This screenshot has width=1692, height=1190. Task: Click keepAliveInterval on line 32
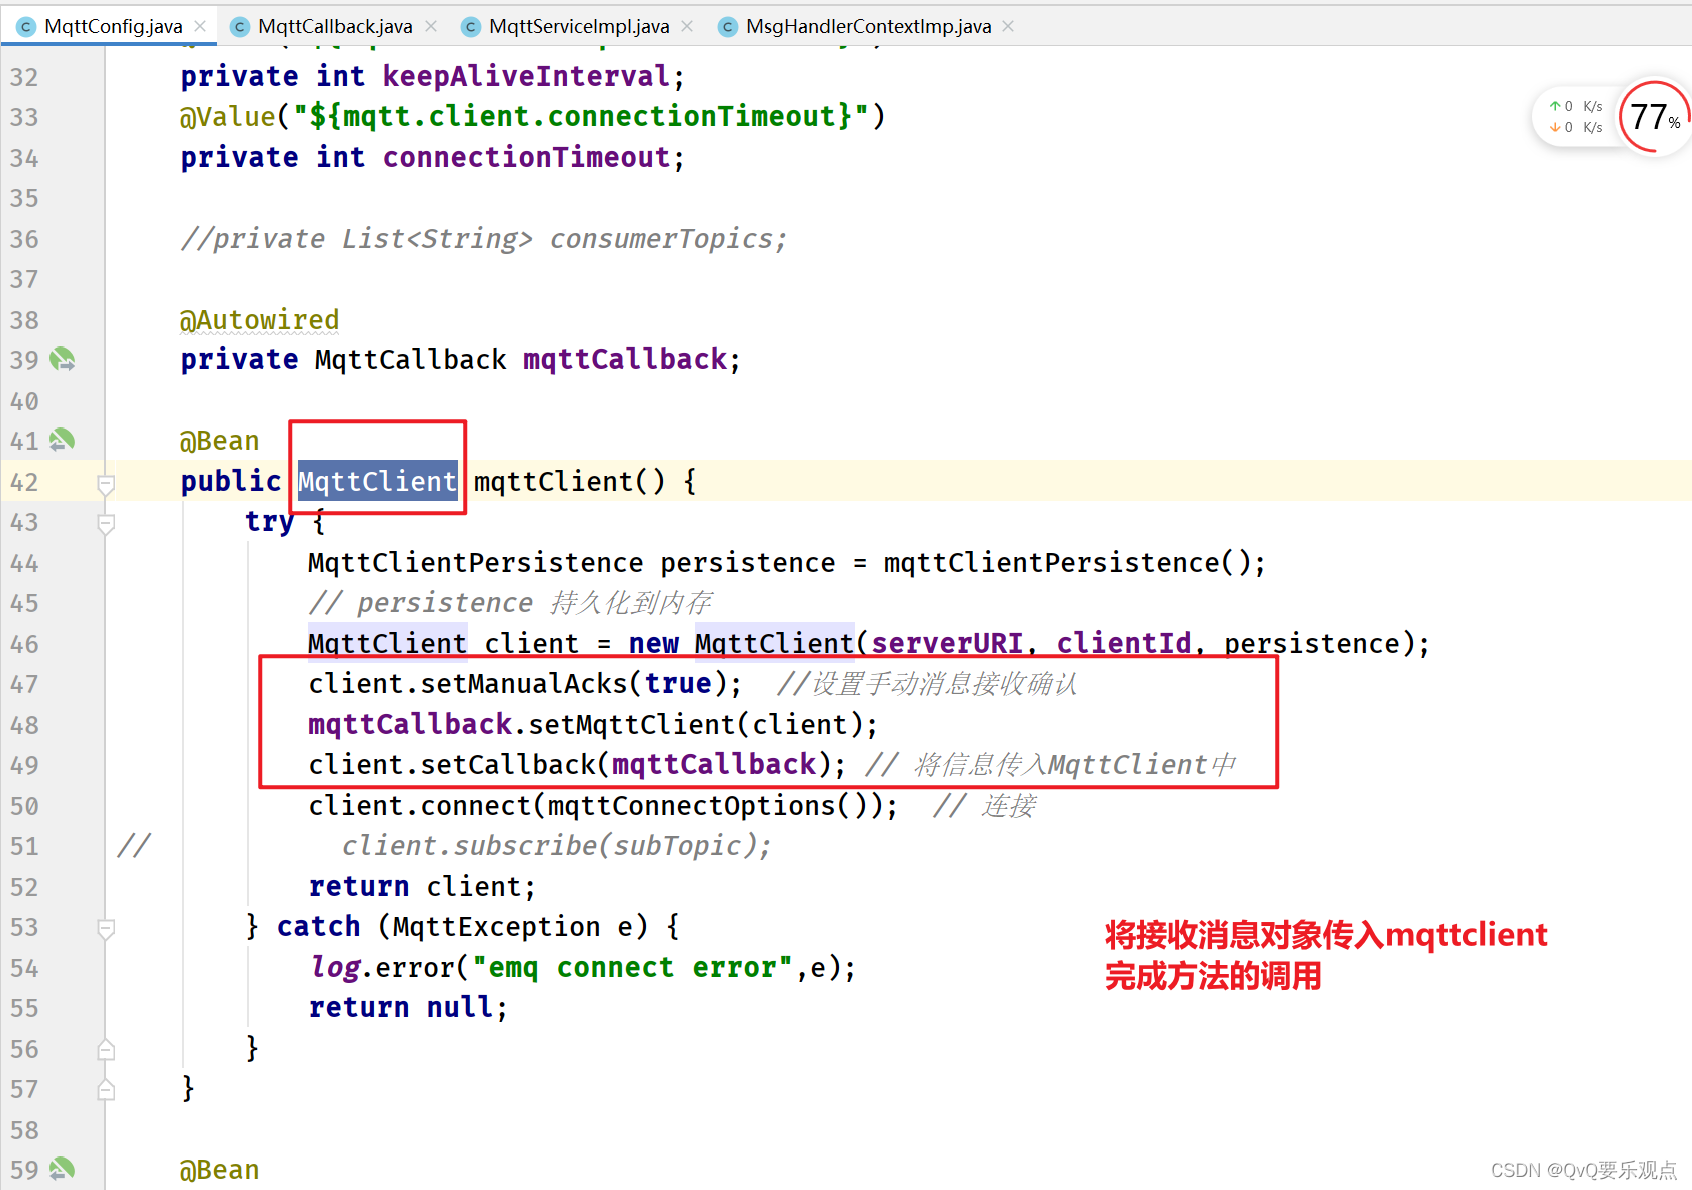[526, 76]
